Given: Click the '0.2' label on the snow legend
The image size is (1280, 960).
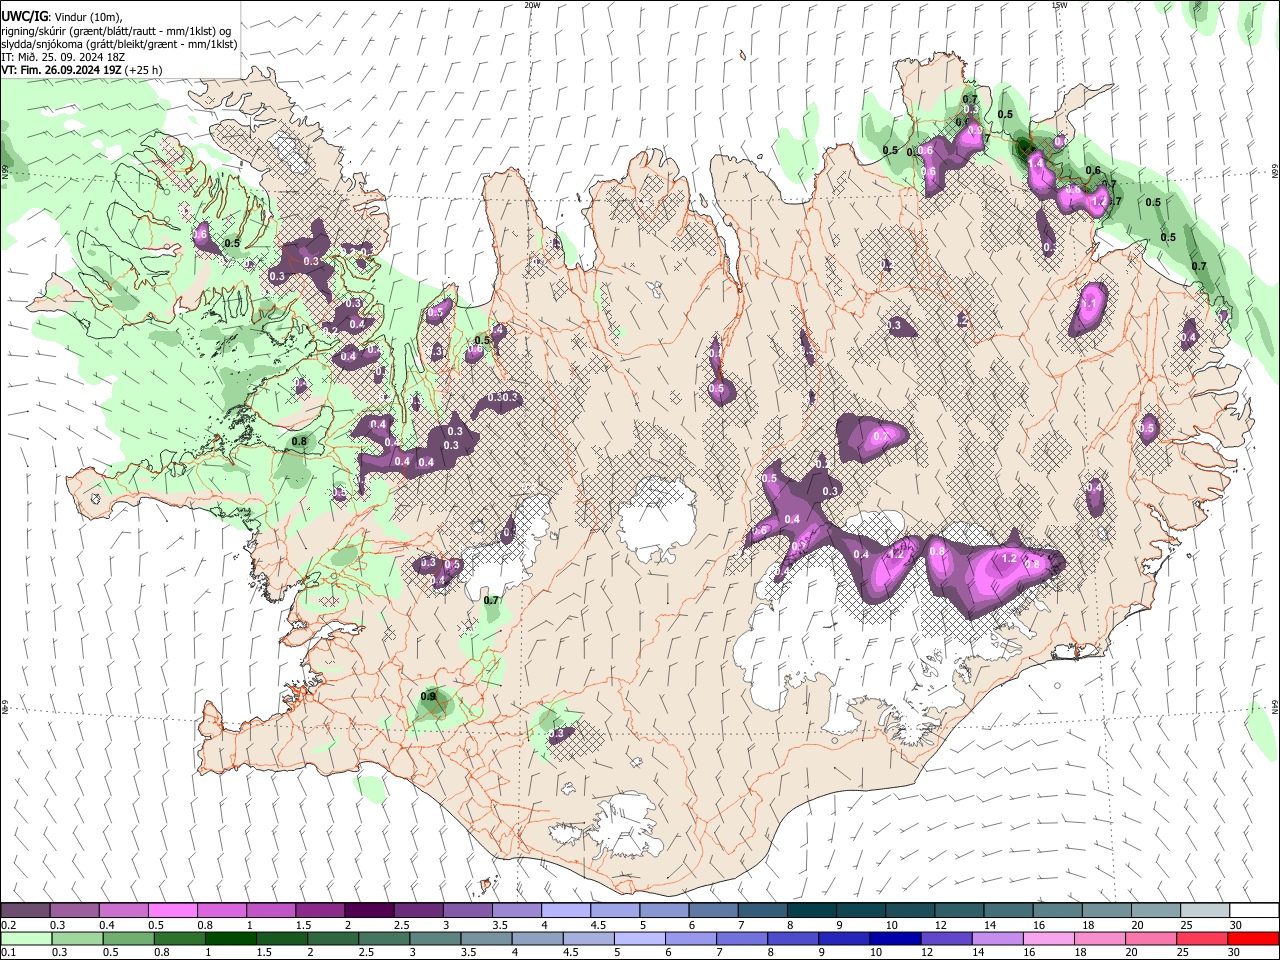Looking at the screenshot, I should coord(8,925).
